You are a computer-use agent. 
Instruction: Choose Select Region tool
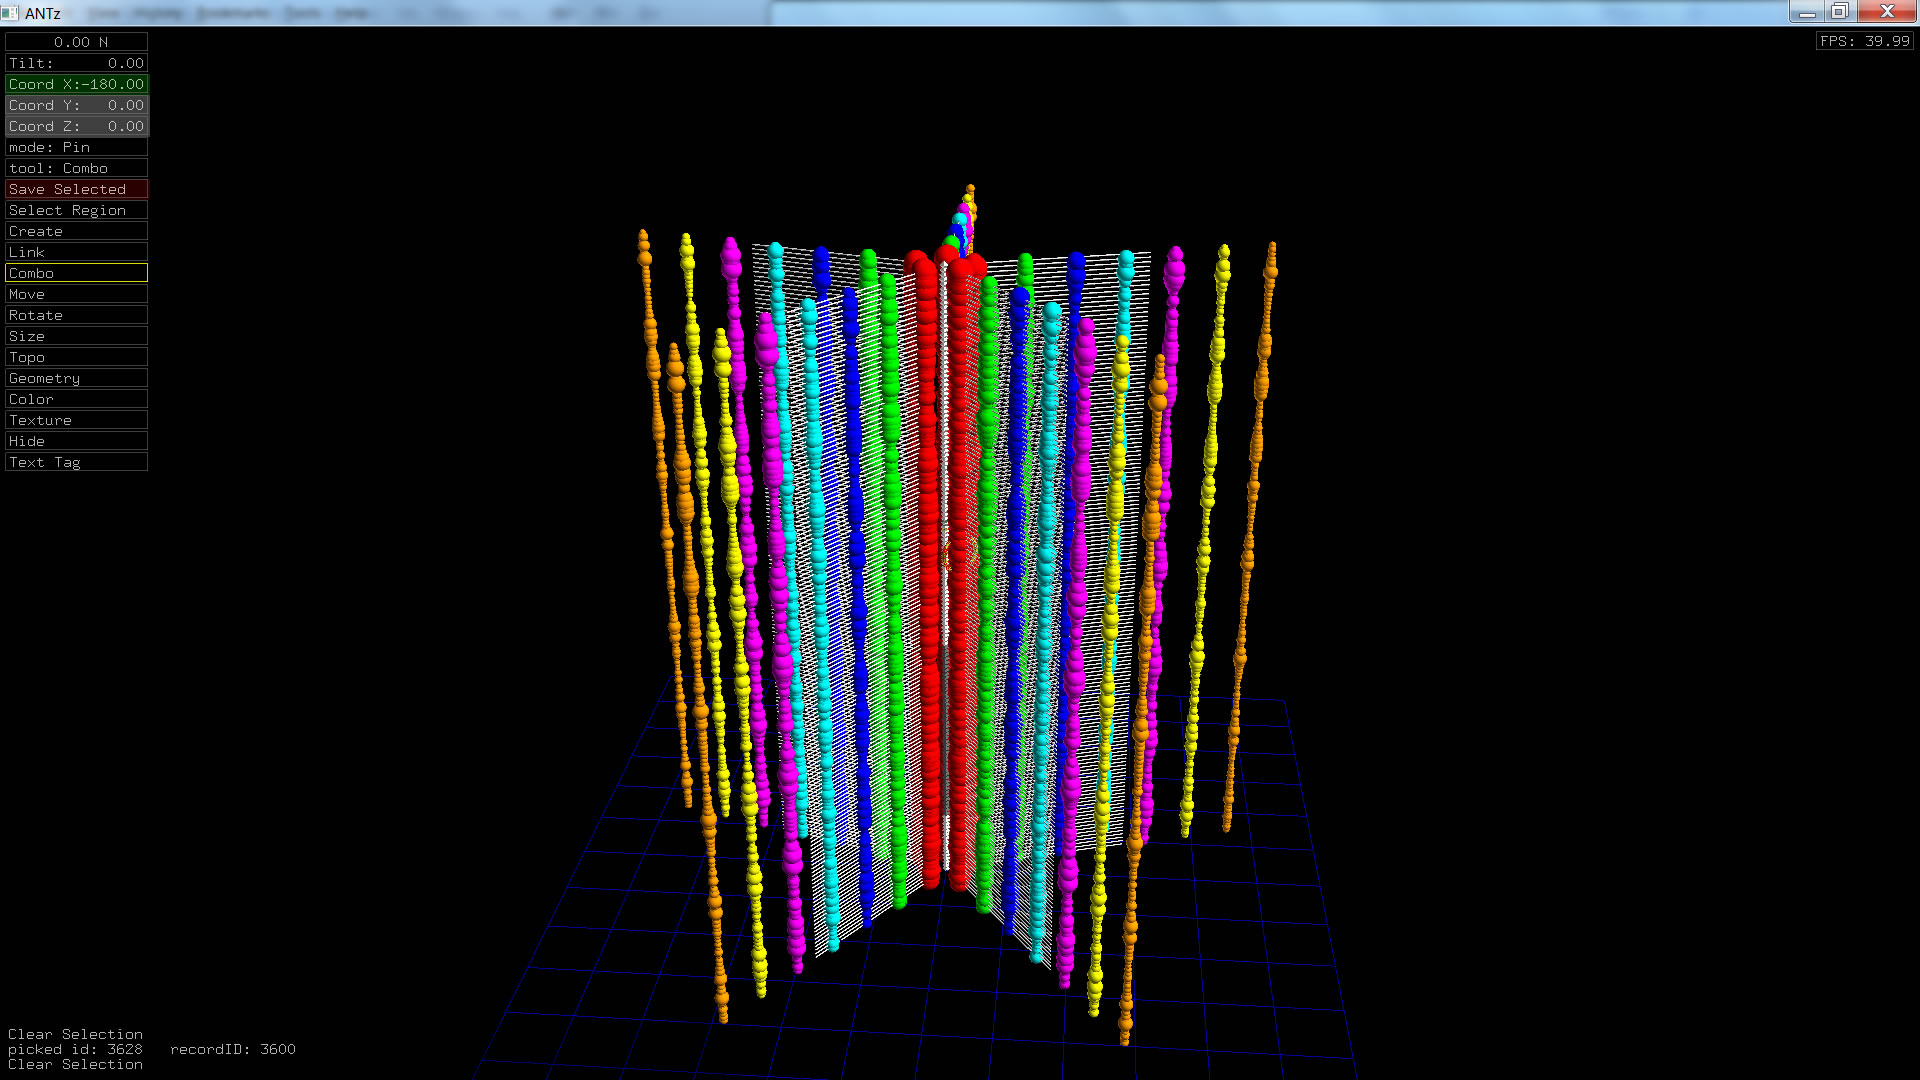click(76, 210)
